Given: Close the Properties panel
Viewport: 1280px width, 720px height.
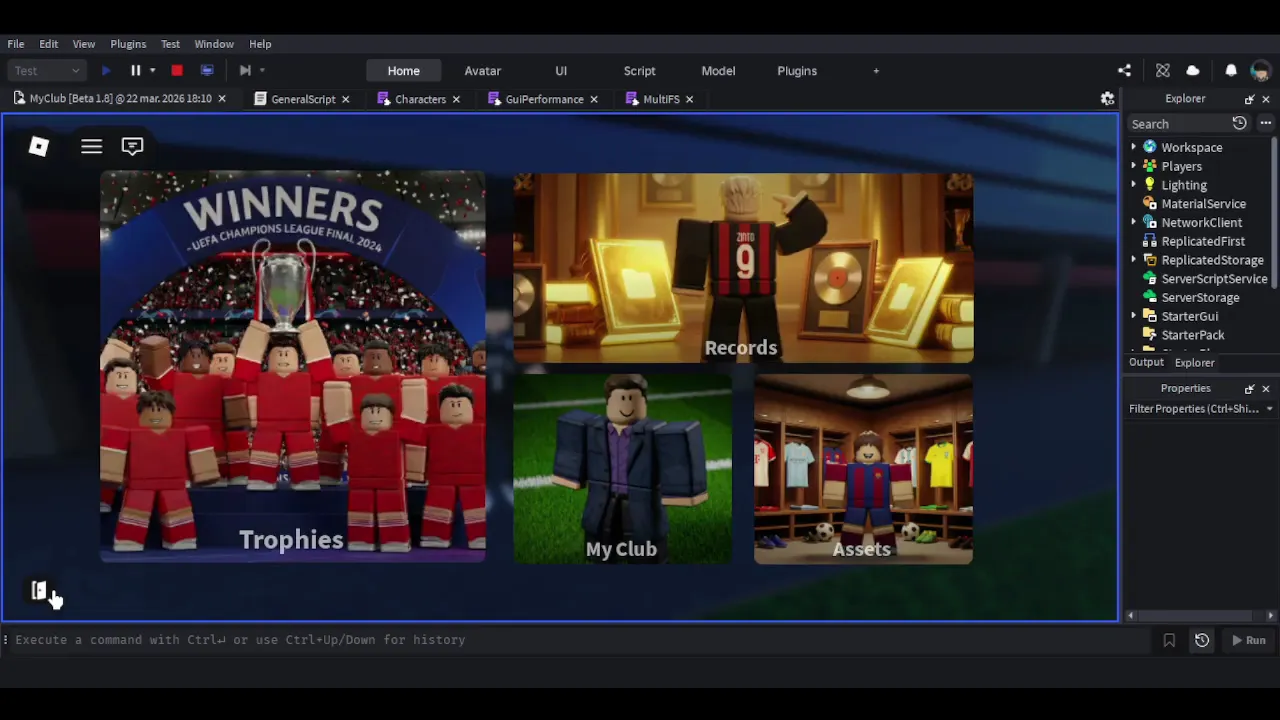Looking at the screenshot, I should (1266, 388).
